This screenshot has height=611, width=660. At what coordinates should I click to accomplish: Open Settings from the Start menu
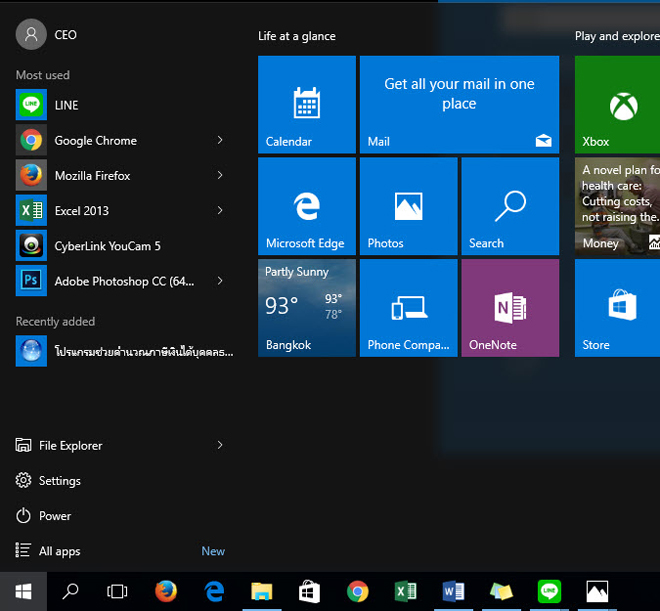[x=59, y=481]
